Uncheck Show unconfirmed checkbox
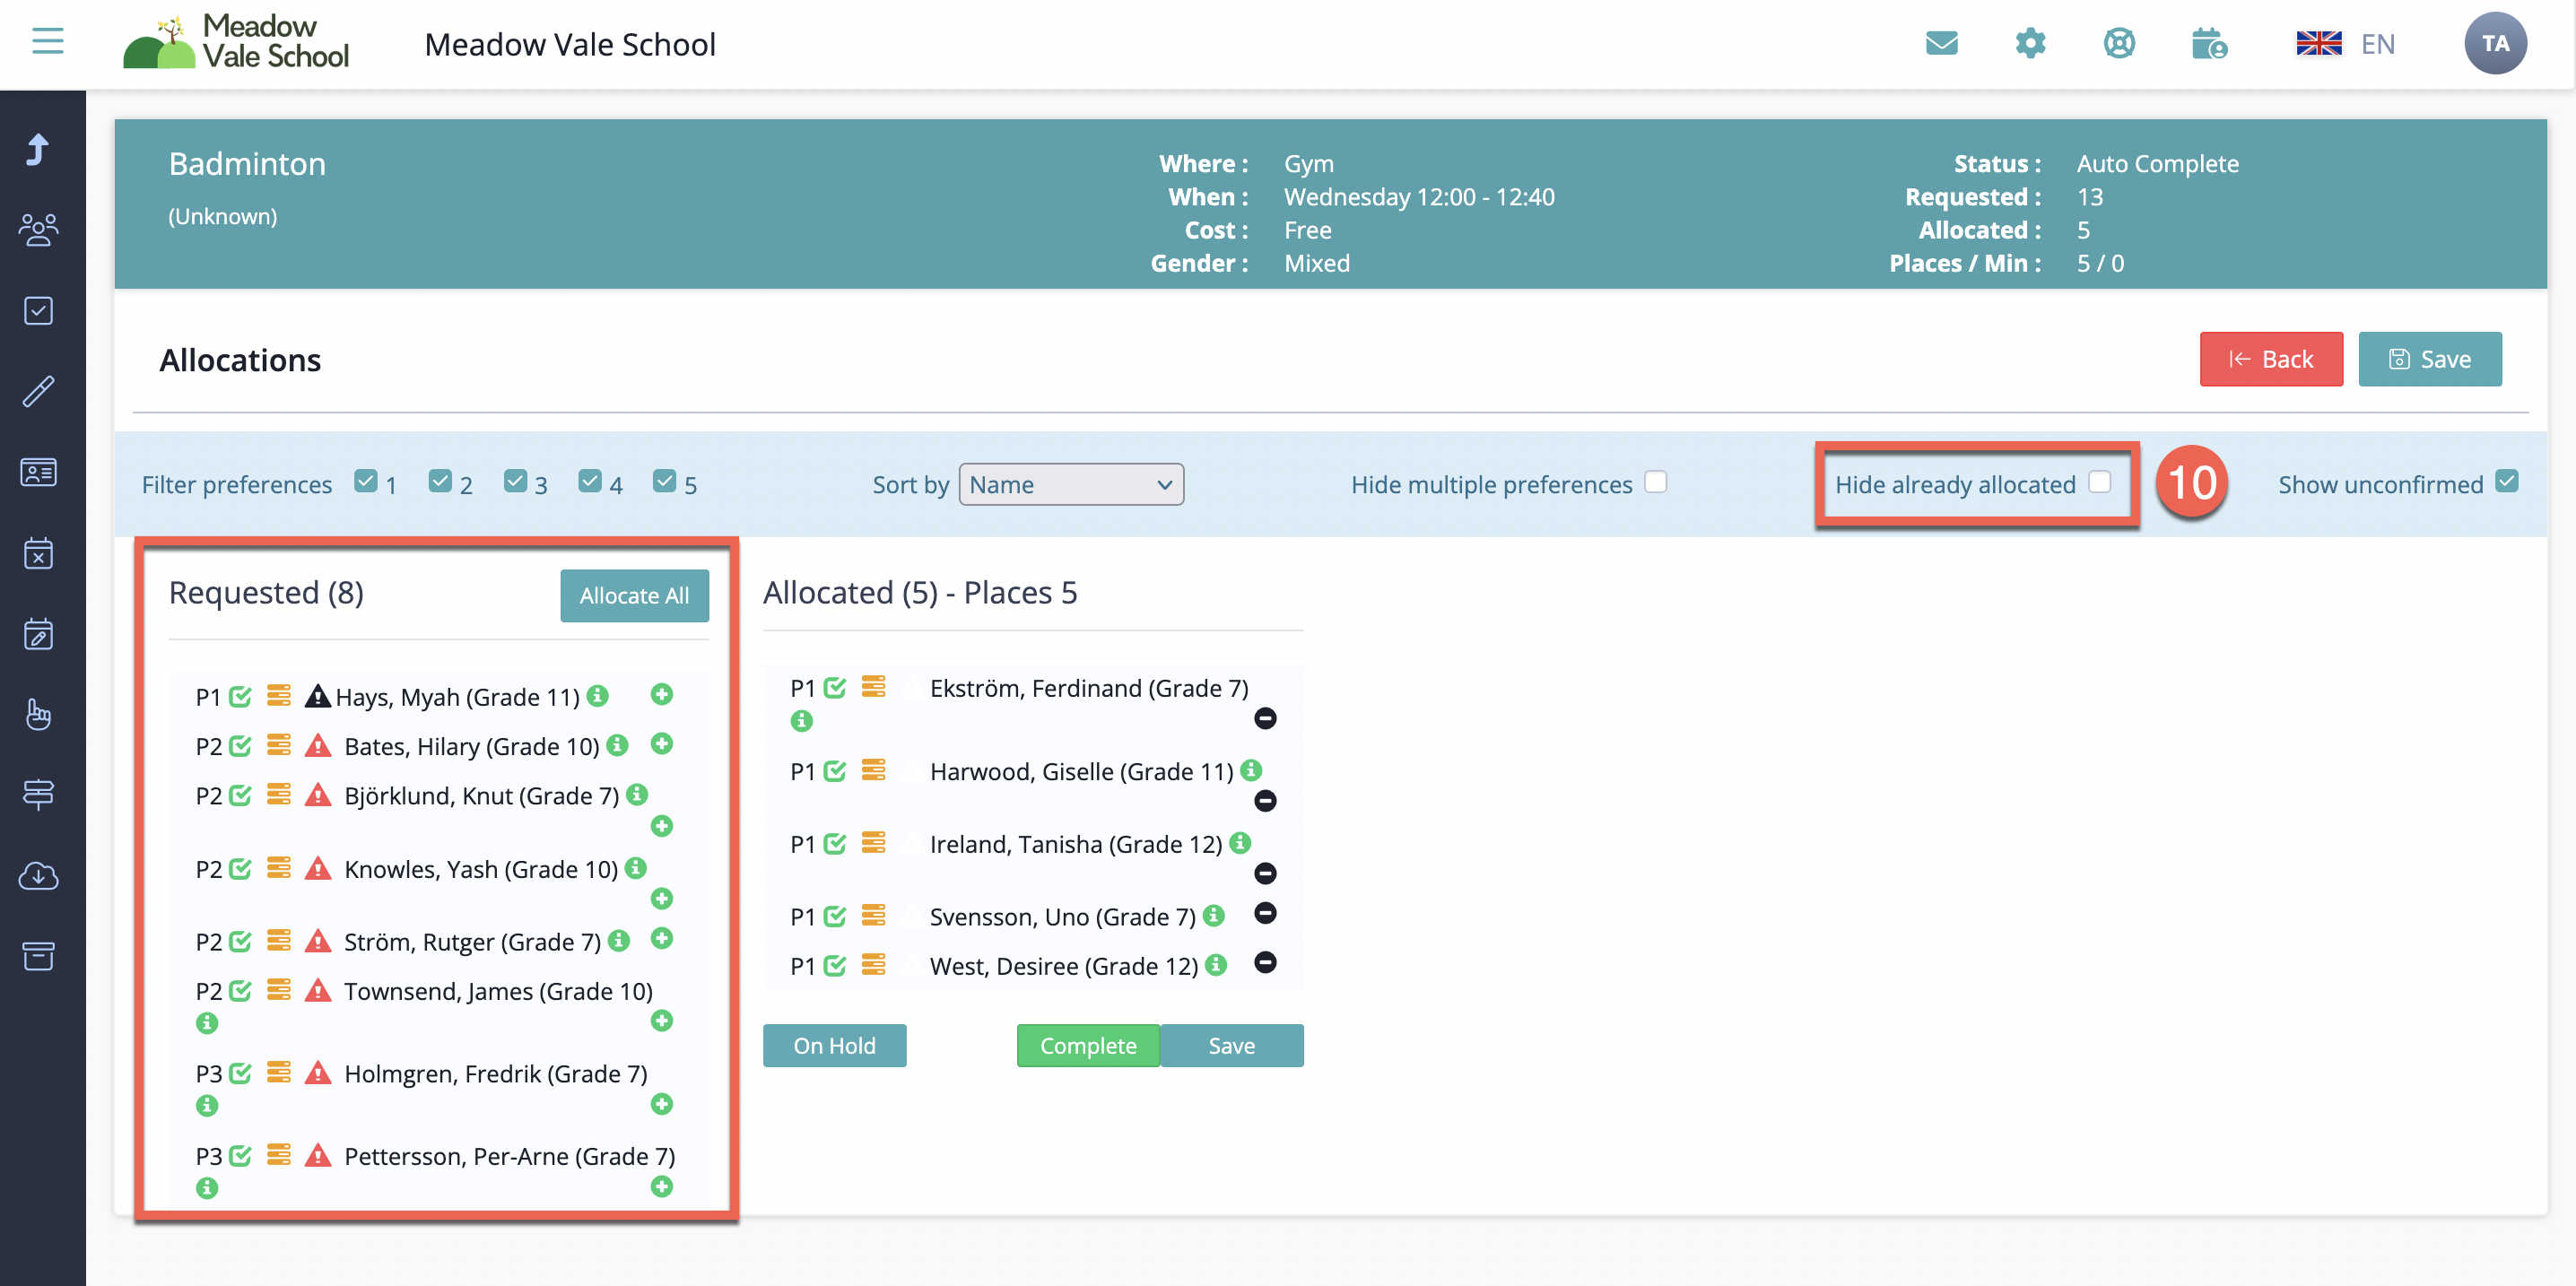Viewport: 2576px width, 1286px height. click(x=2507, y=482)
